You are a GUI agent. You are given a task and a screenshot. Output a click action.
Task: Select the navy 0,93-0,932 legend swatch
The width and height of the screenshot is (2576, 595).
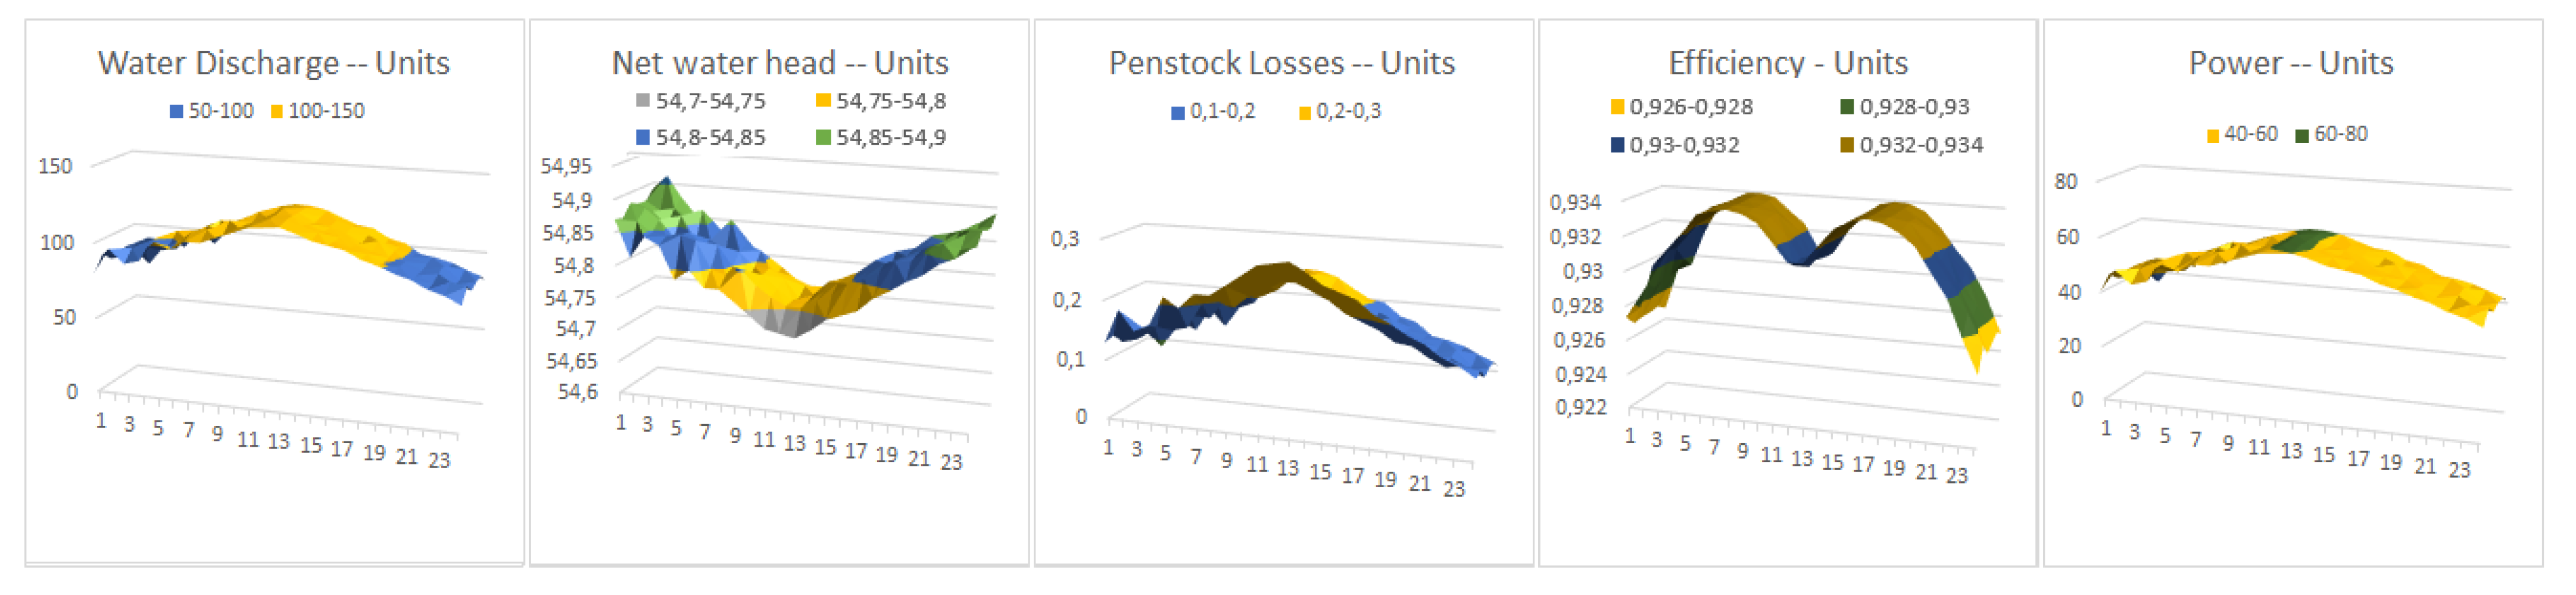(x=1617, y=145)
